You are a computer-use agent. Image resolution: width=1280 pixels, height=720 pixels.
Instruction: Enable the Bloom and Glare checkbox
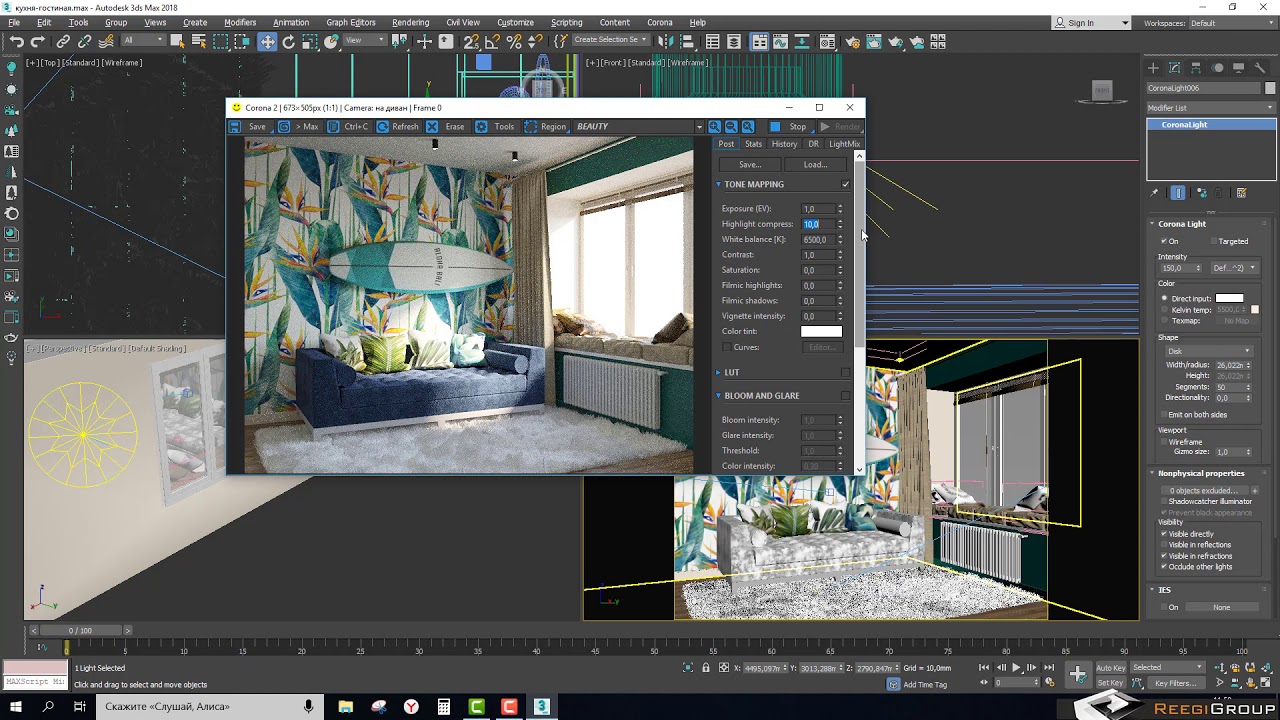pyautogui.click(x=846, y=396)
